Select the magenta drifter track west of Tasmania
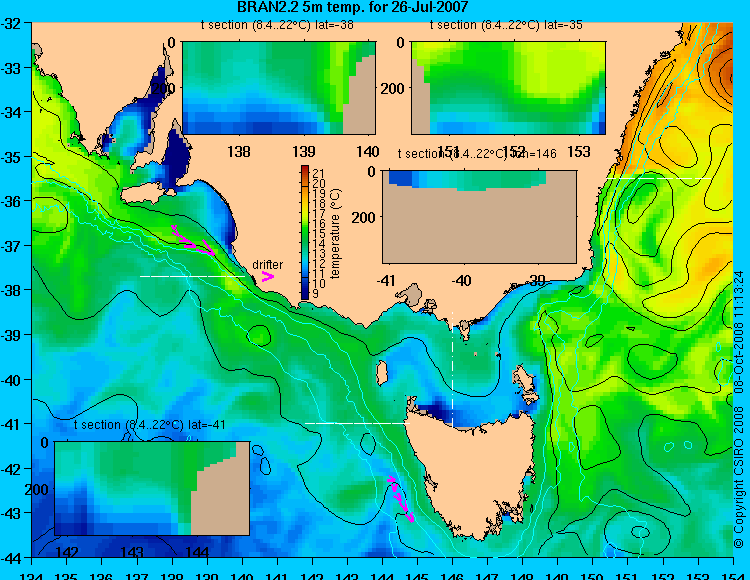This screenshot has width=750, height=580. (x=401, y=499)
